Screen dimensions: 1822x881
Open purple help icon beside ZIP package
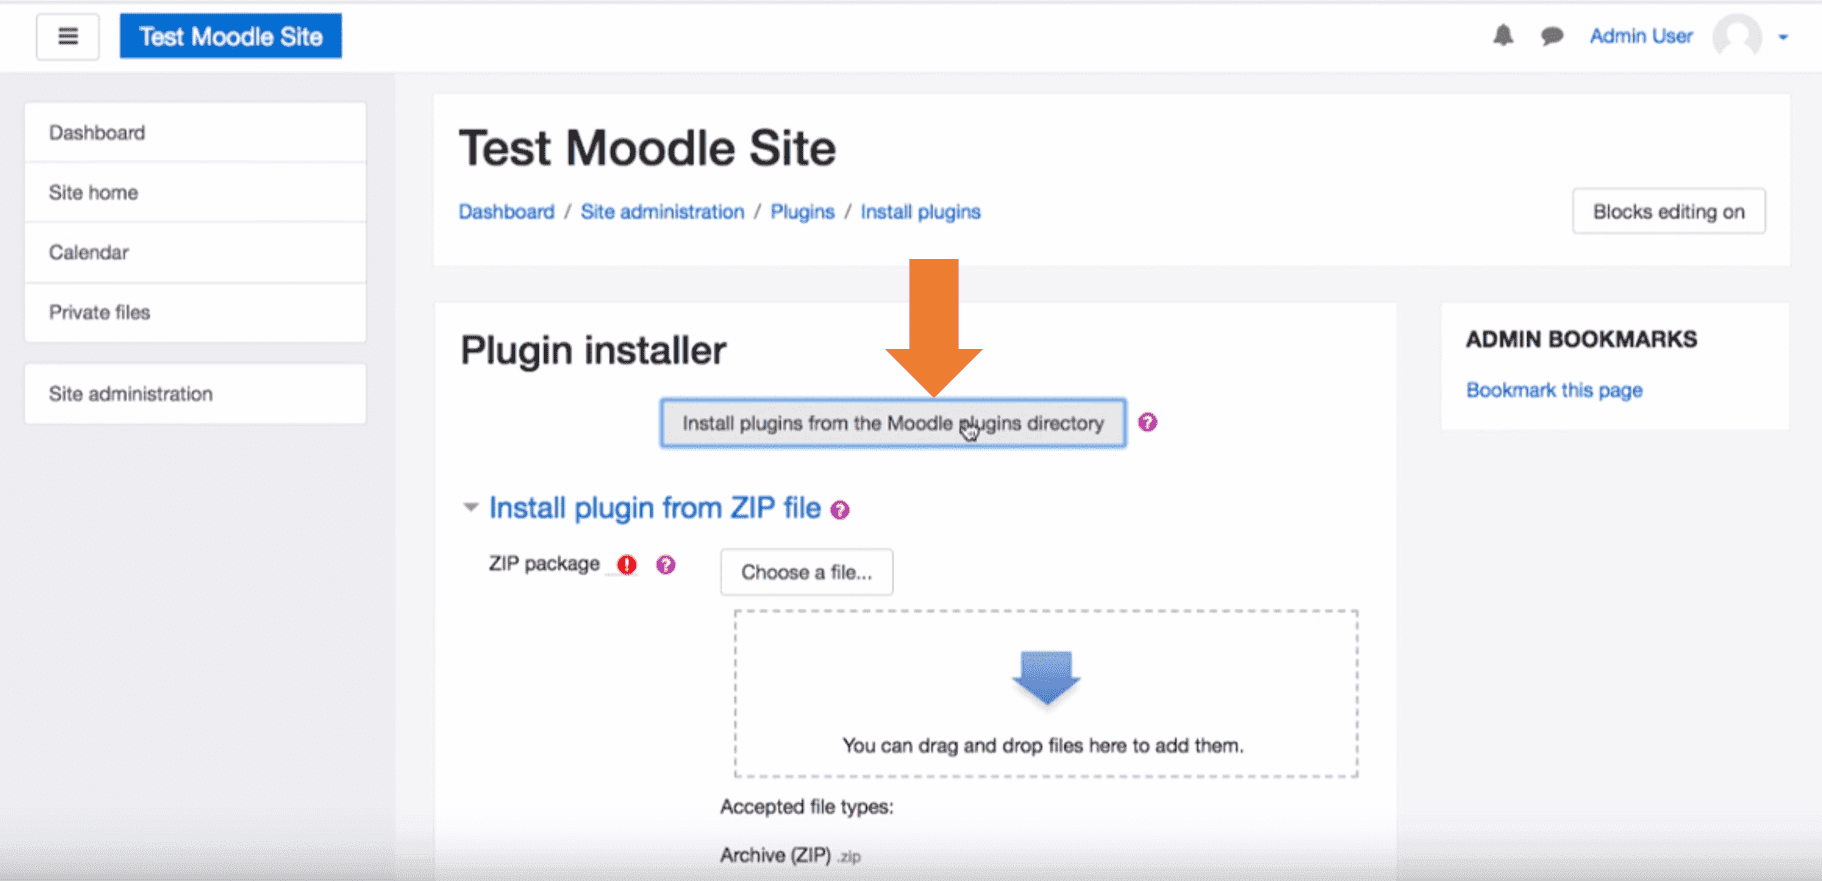(666, 565)
